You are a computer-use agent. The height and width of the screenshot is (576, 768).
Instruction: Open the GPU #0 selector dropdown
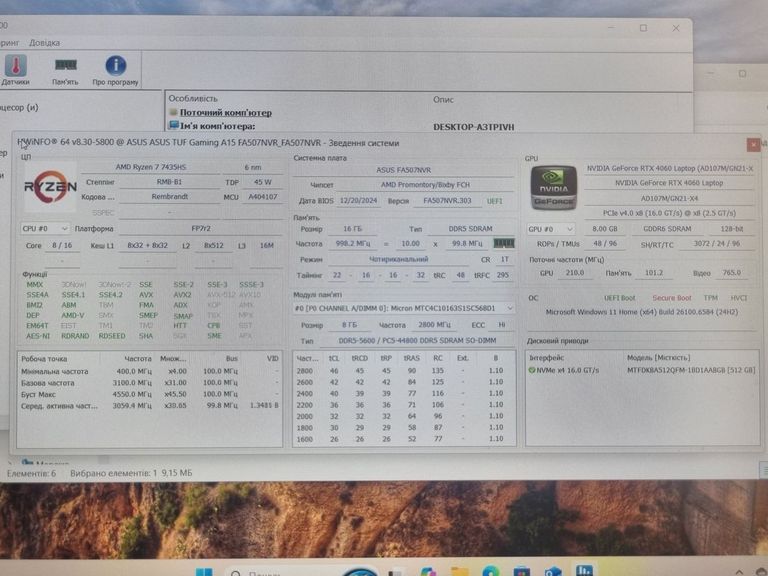tap(550, 229)
